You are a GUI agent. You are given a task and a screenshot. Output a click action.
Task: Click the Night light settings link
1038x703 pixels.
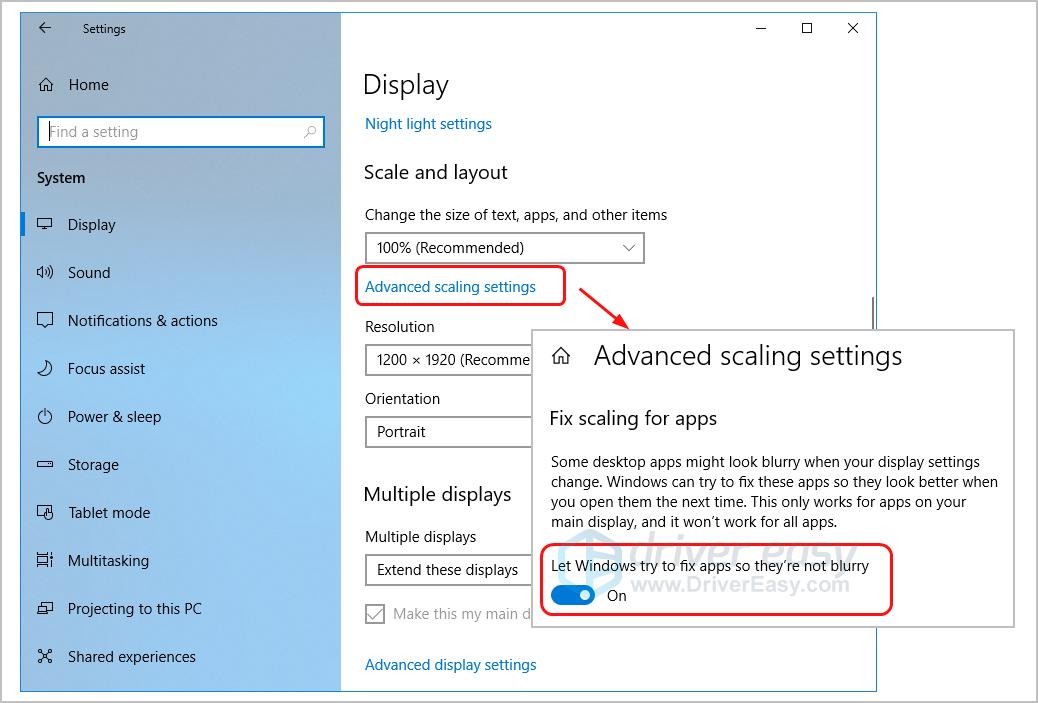coord(428,124)
